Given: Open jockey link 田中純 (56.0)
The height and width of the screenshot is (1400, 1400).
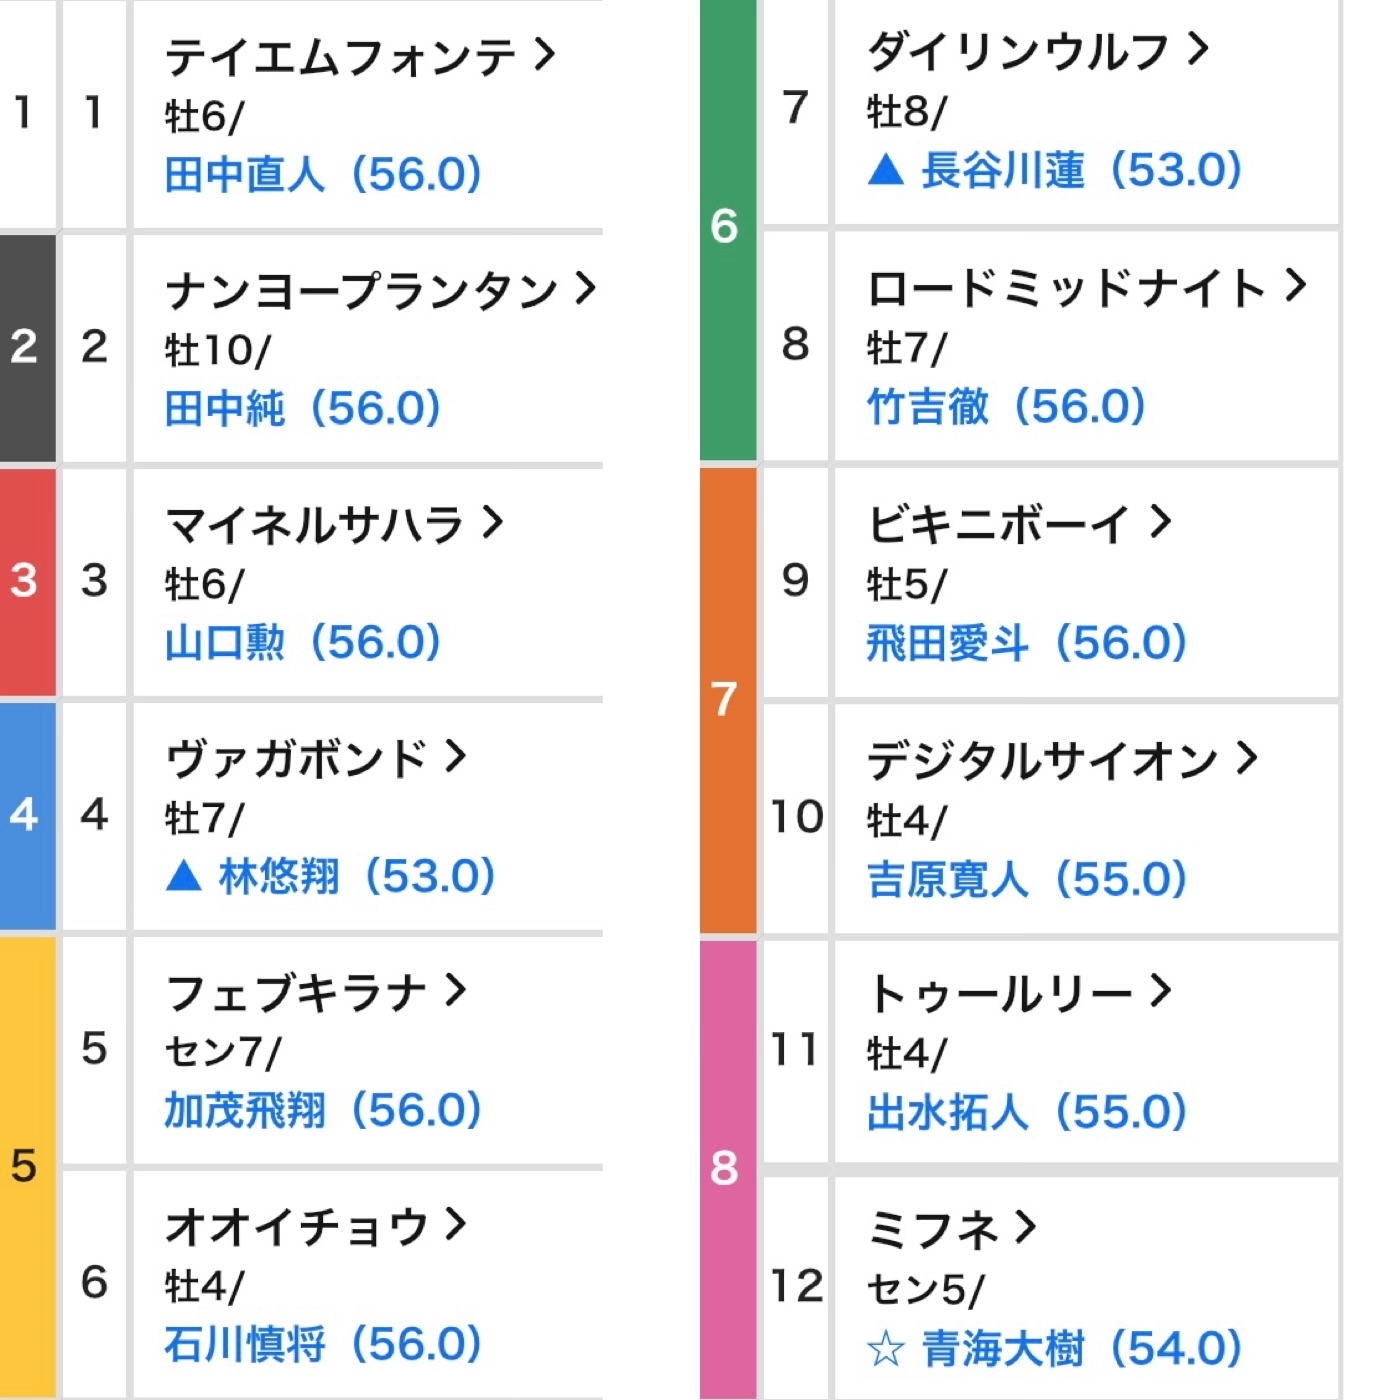Looking at the screenshot, I should 303,408.
